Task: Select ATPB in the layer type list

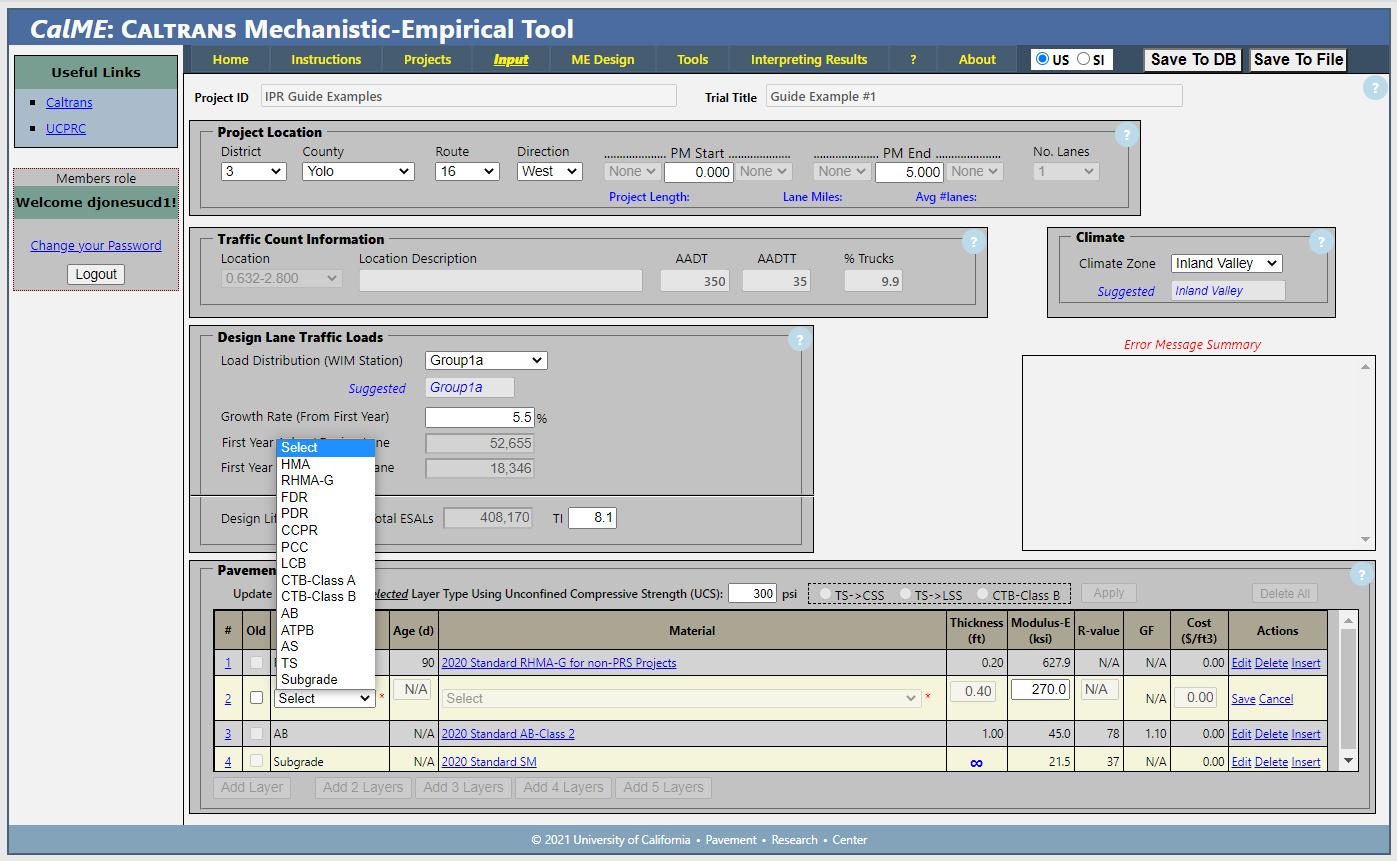Action: pyautogui.click(x=325, y=630)
